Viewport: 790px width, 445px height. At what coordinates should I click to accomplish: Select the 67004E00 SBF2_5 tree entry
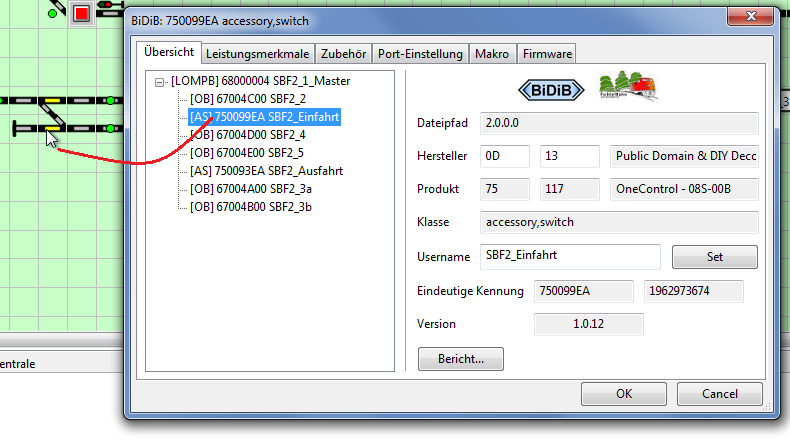coord(247,153)
